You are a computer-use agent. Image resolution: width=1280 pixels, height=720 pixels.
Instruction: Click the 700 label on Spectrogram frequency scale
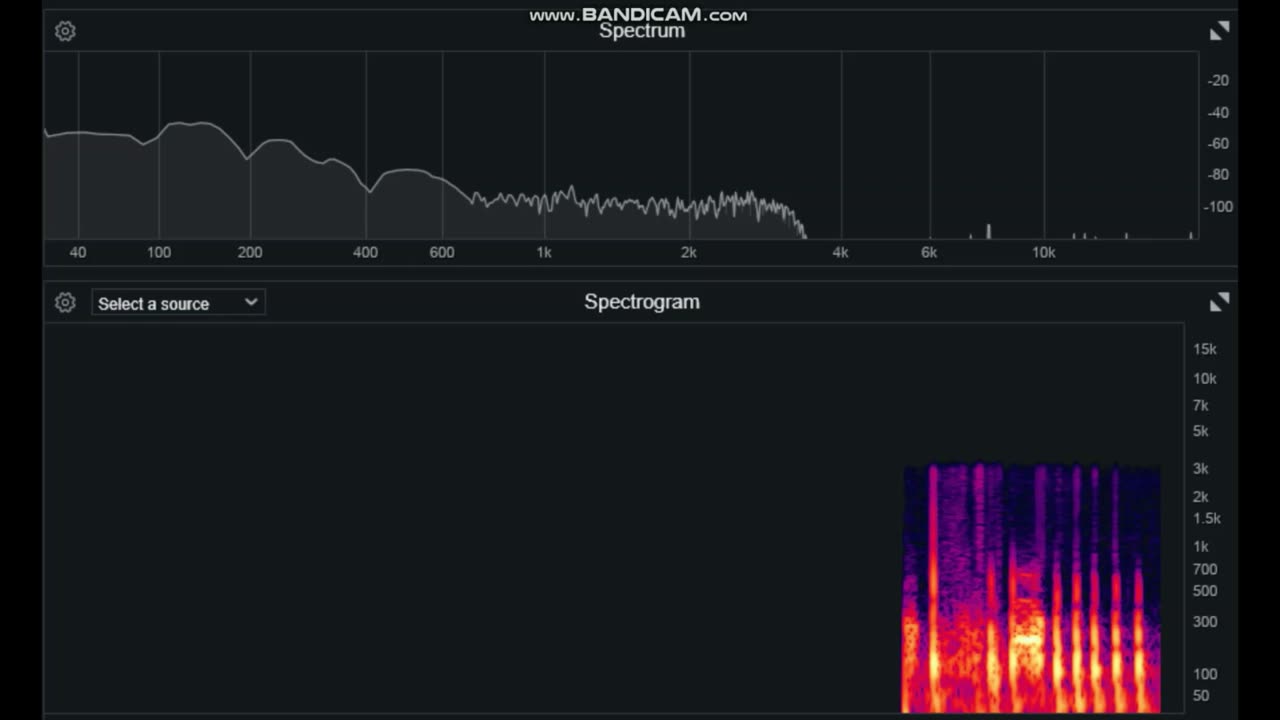pyautogui.click(x=1205, y=569)
